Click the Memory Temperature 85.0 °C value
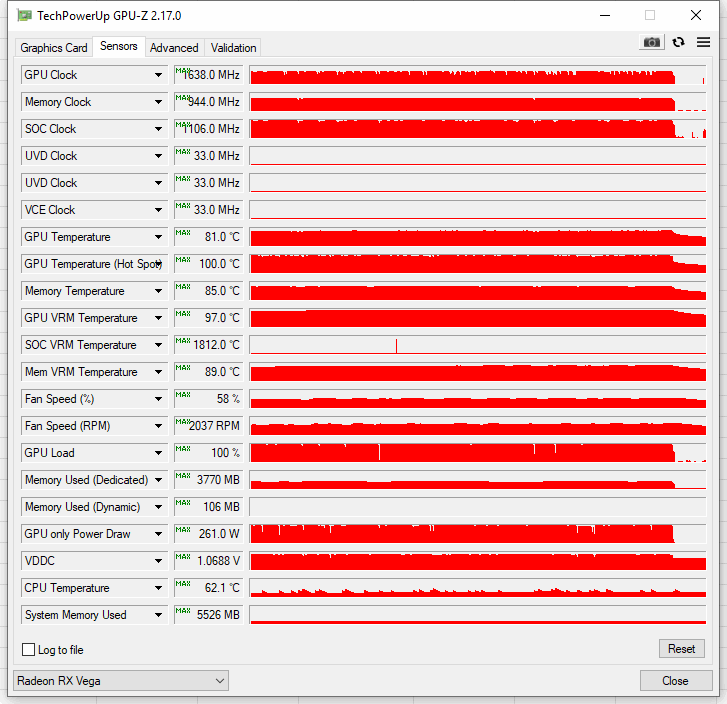The image size is (727, 704). tap(209, 291)
